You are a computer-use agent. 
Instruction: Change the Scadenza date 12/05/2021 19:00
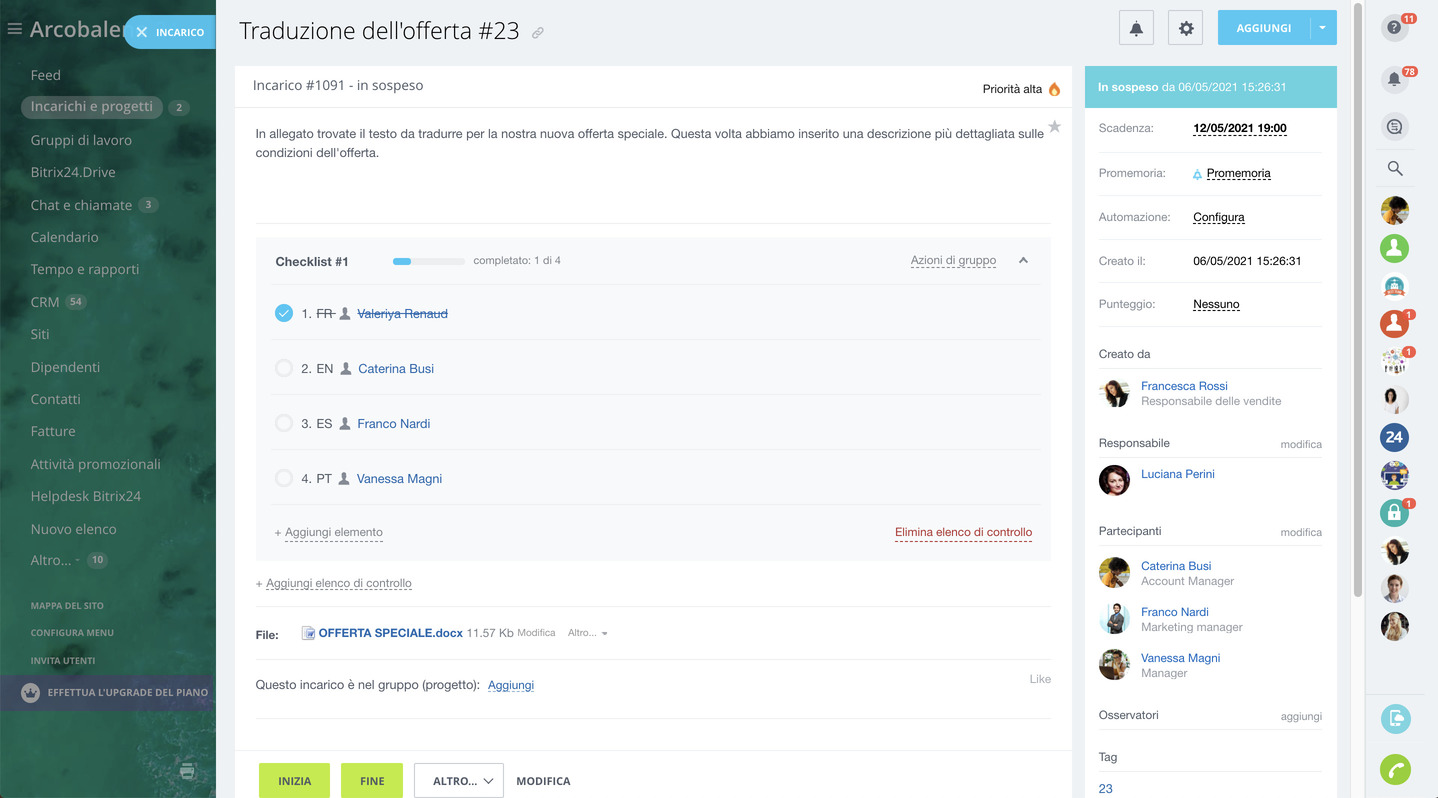[x=1240, y=128]
